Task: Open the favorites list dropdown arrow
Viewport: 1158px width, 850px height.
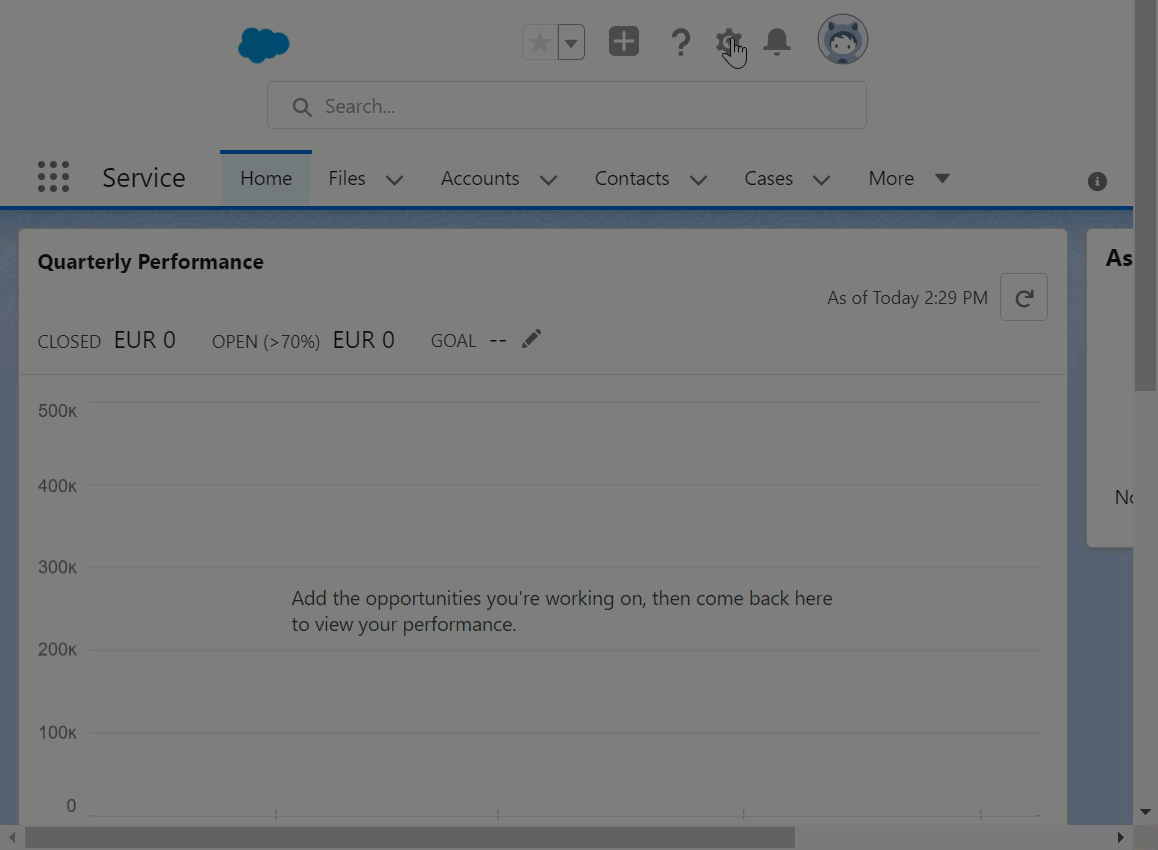Action: (571, 43)
